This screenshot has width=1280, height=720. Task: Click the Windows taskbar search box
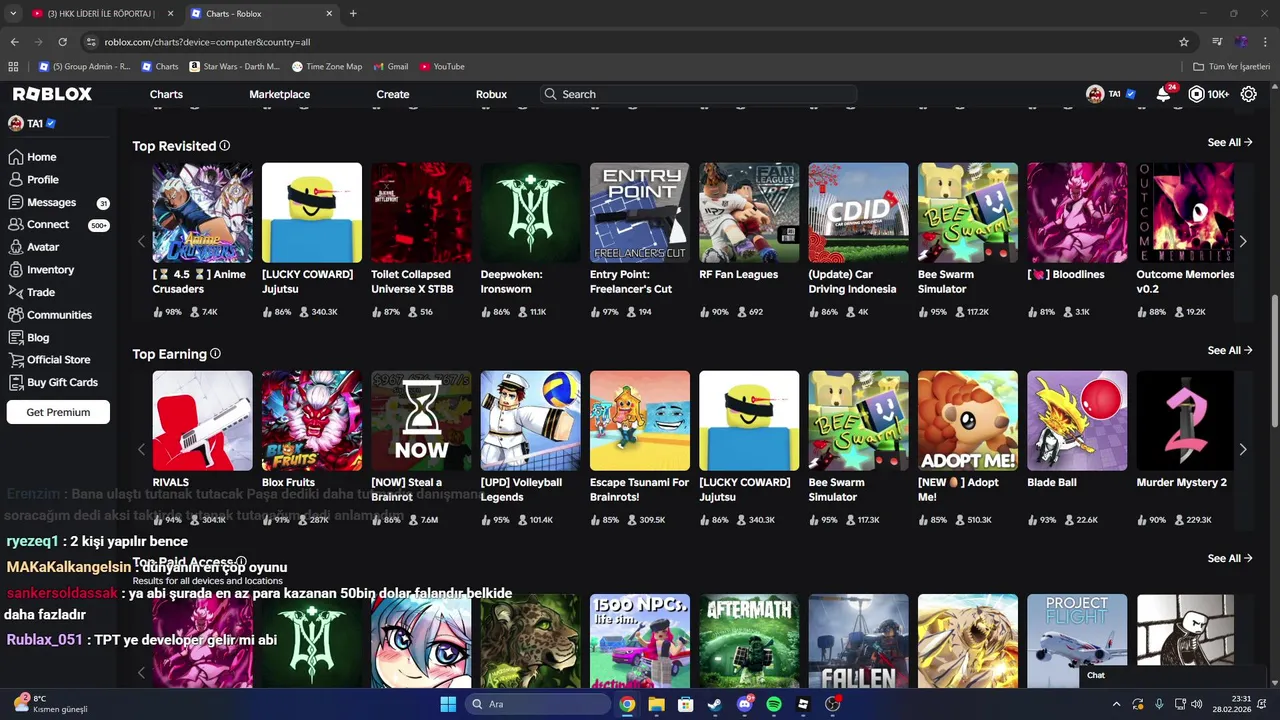tap(539, 704)
